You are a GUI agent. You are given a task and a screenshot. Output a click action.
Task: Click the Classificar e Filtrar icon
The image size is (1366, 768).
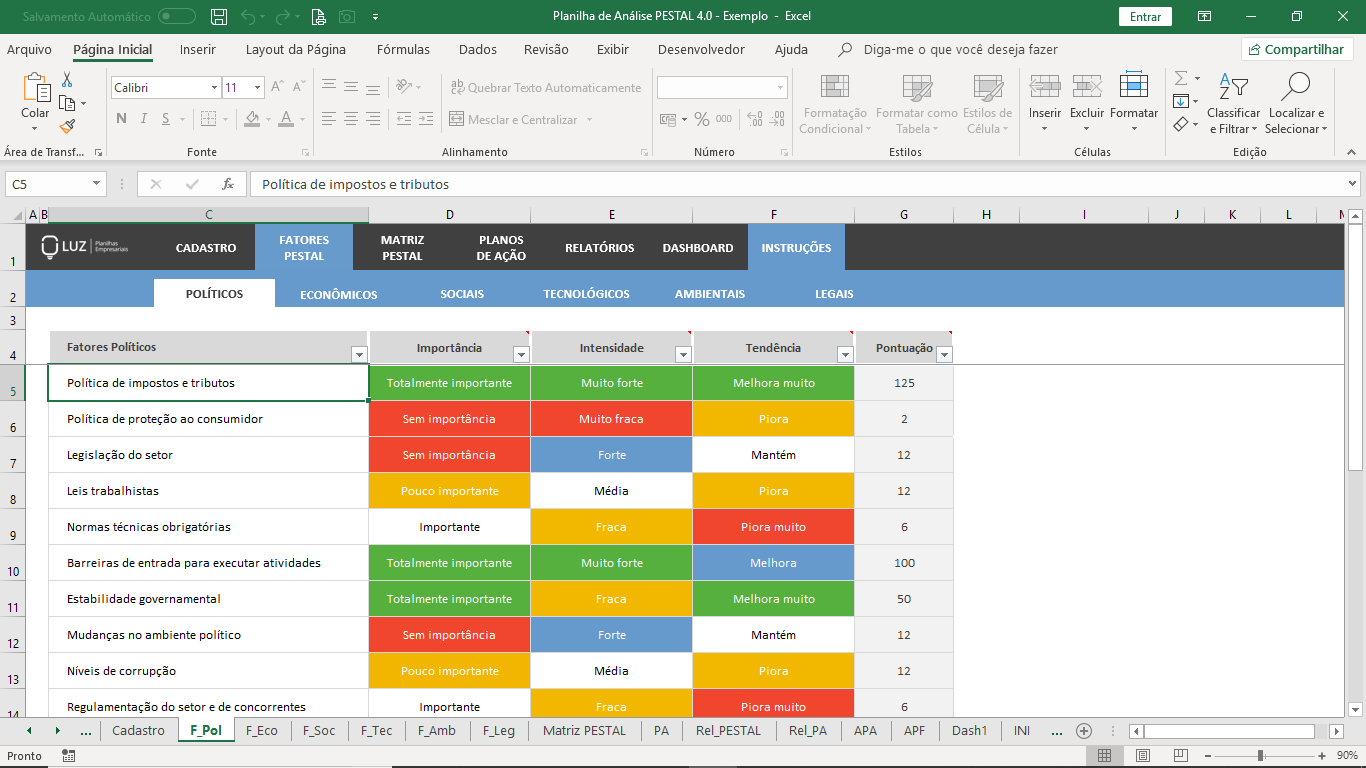click(x=1234, y=87)
